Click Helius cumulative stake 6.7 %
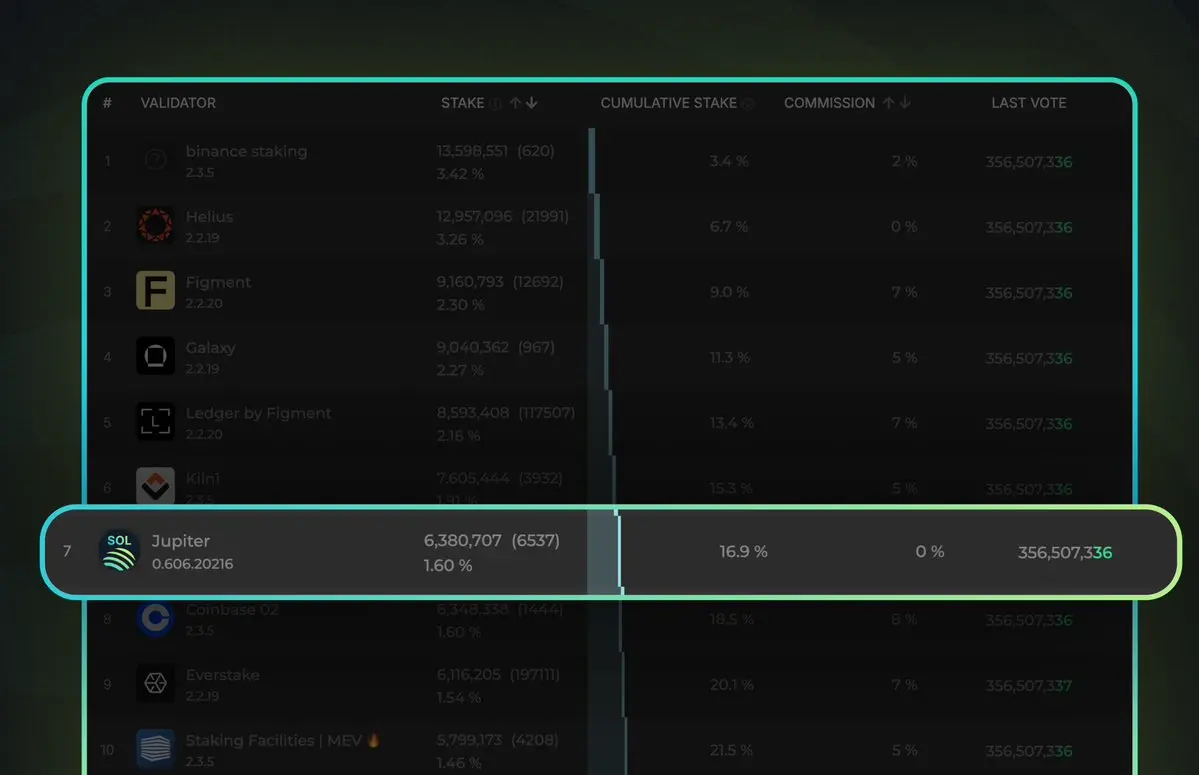Viewport: 1199px width, 775px height. [x=729, y=227]
